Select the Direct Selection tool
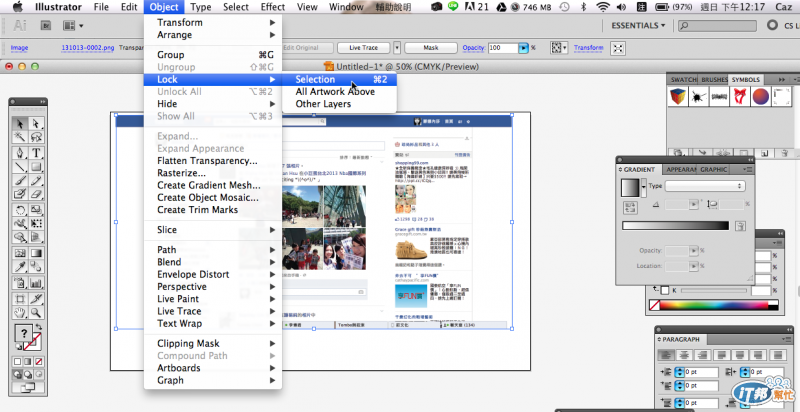 (36, 123)
